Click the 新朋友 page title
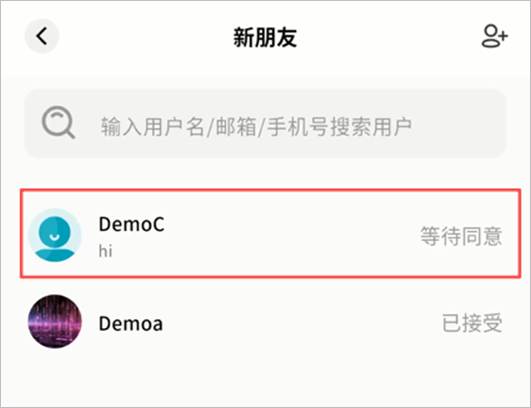 (x=265, y=37)
